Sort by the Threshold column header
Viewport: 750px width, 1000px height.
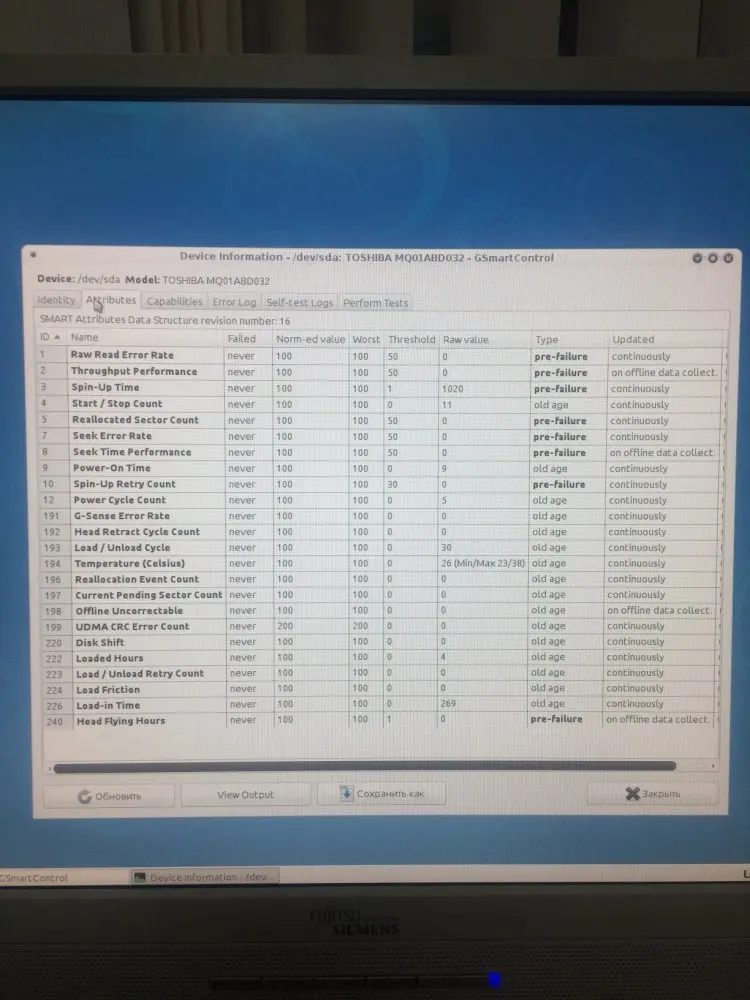pyautogui.click(x=411, y=339)
